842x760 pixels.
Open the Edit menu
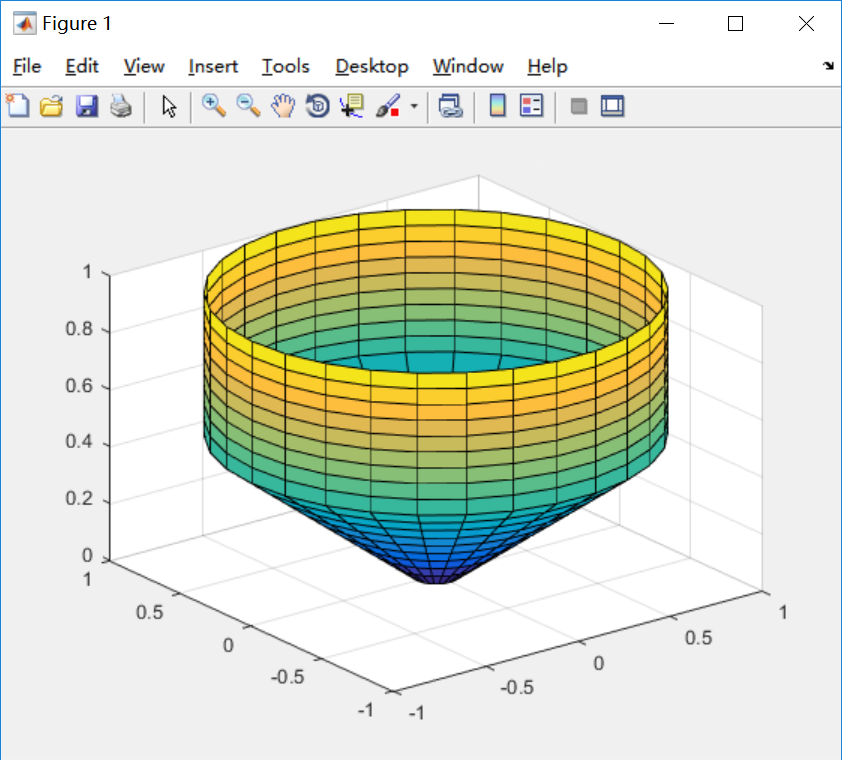[x=82, y=67]
